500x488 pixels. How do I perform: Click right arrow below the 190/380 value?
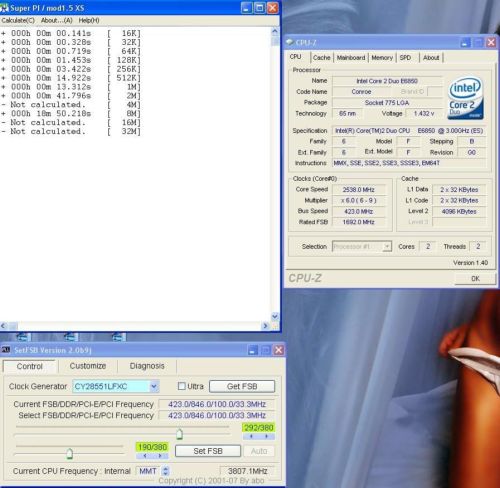(x=160, y=455)
